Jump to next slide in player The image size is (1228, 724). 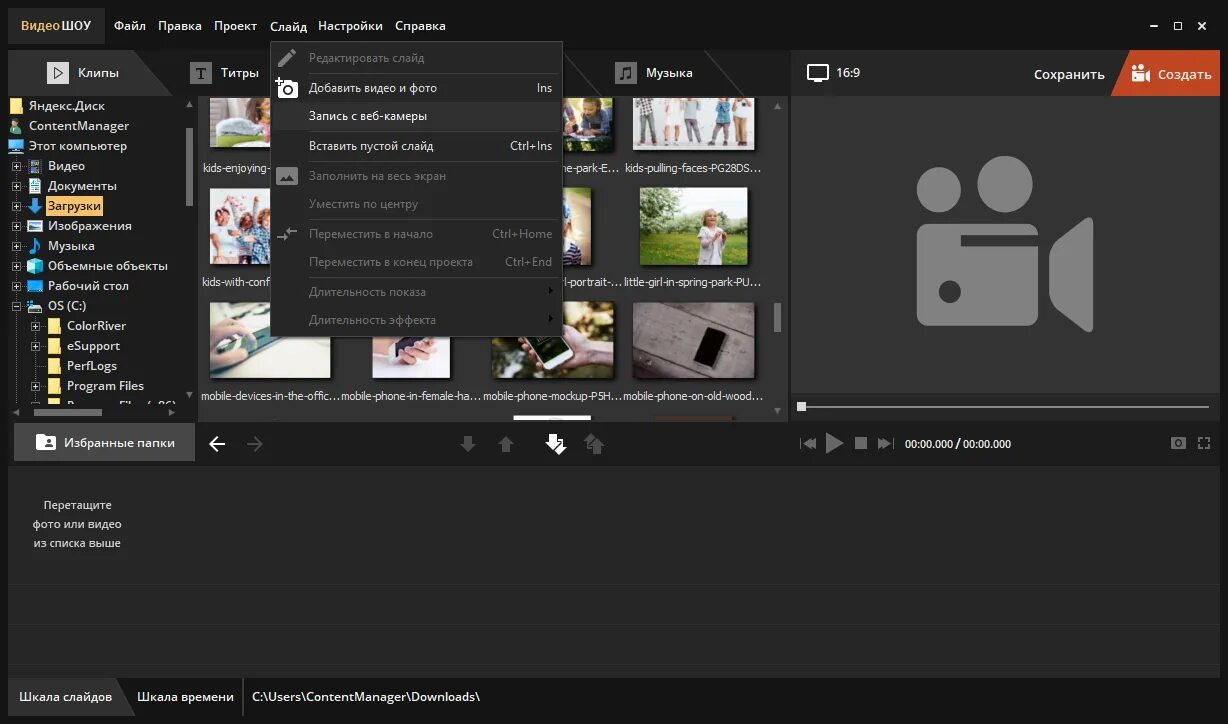[x=885, y=444]
